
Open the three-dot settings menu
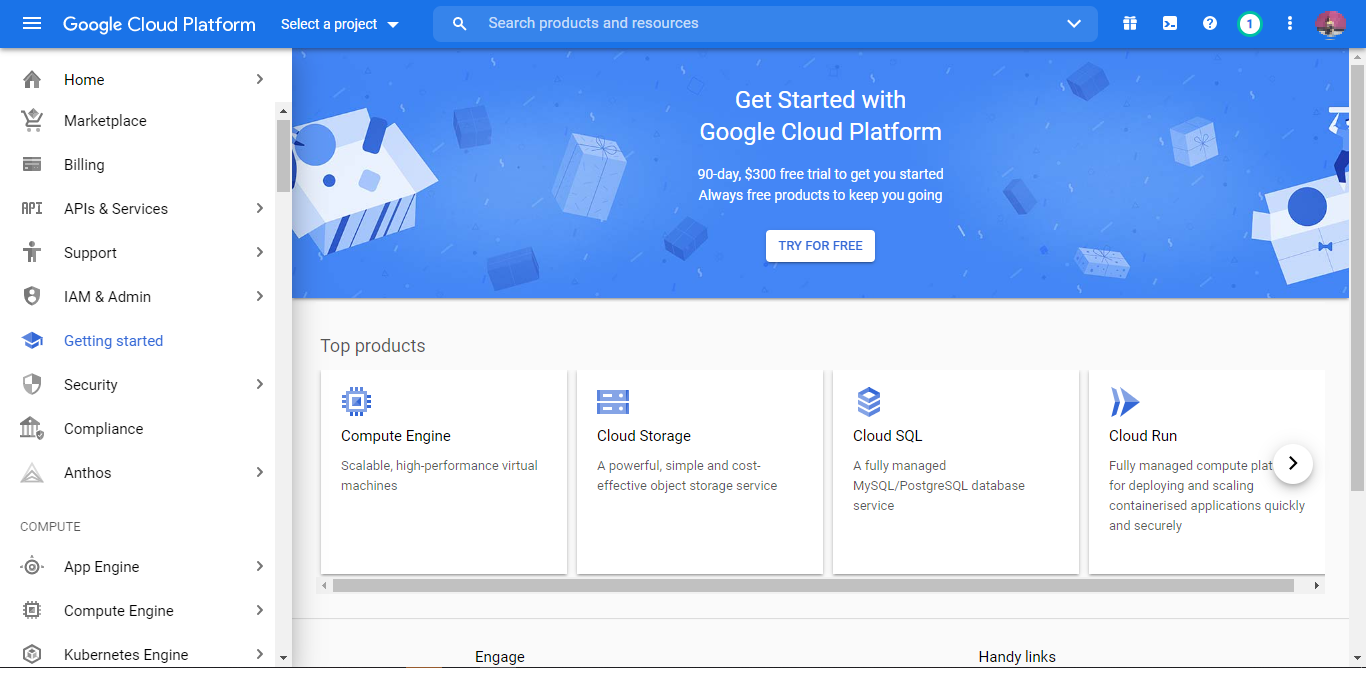pyautogui.click(x=1290, y=23)
